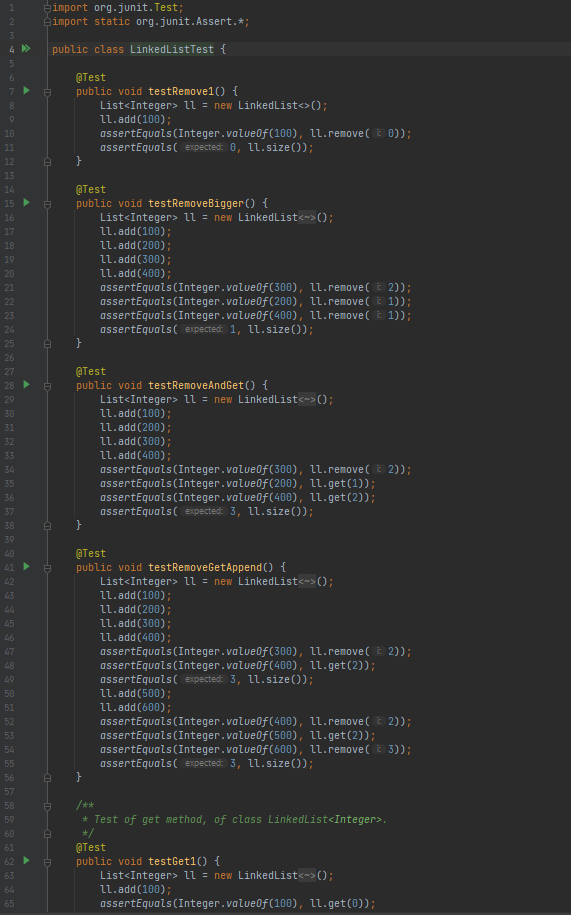Click 'import org.junit.Test;' statement
Image resolution: width=571 pixels, height=915 pixels.
click(x=118, y=8)
